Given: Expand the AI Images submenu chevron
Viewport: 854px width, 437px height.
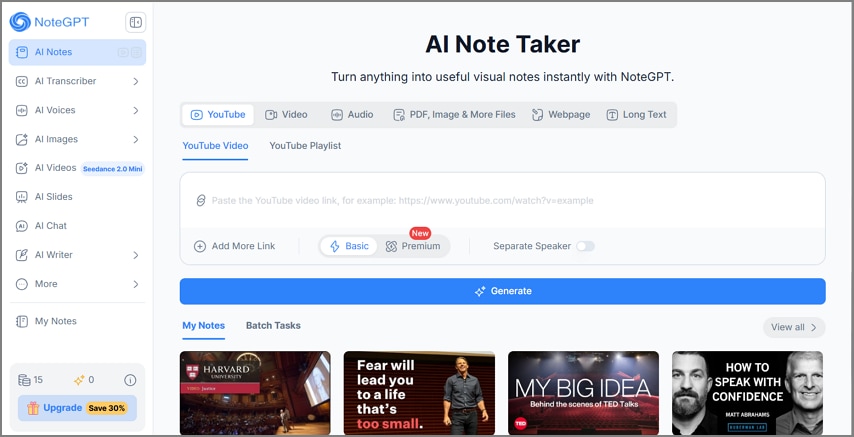Looking at the screenshot, I should tap(136, 139).
